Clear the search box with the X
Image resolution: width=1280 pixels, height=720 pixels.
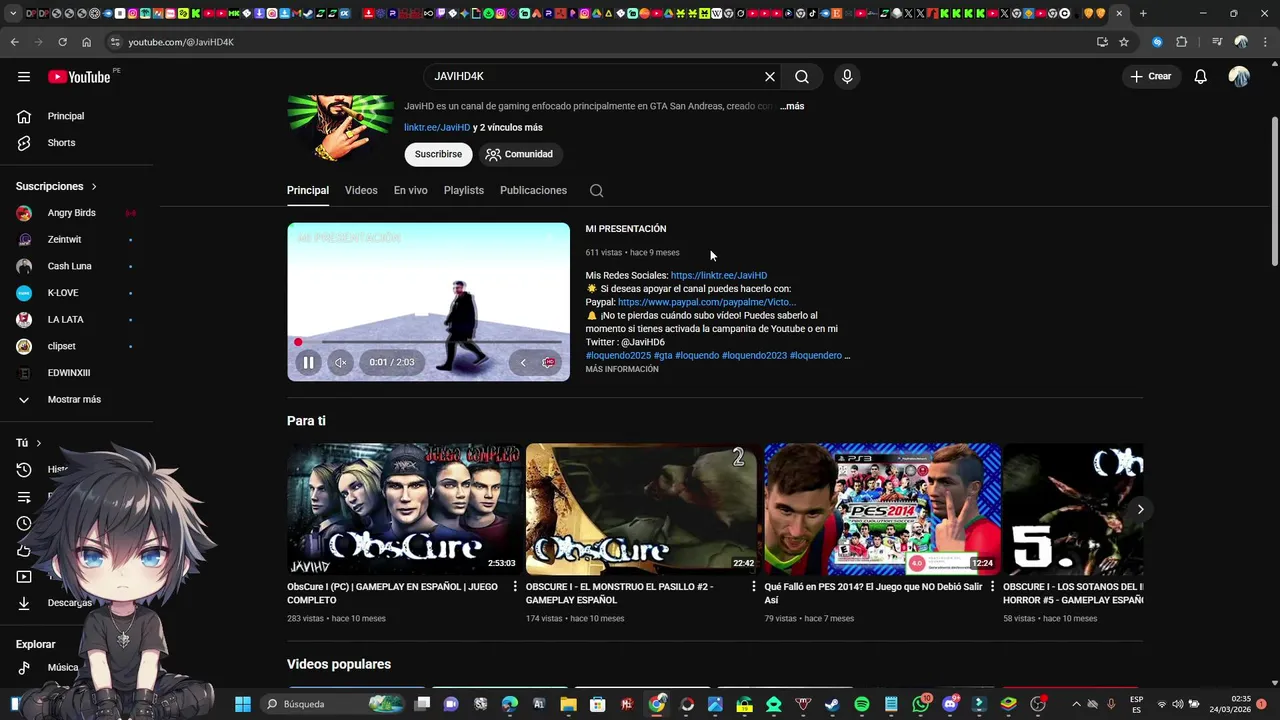[x=770, y=76]
